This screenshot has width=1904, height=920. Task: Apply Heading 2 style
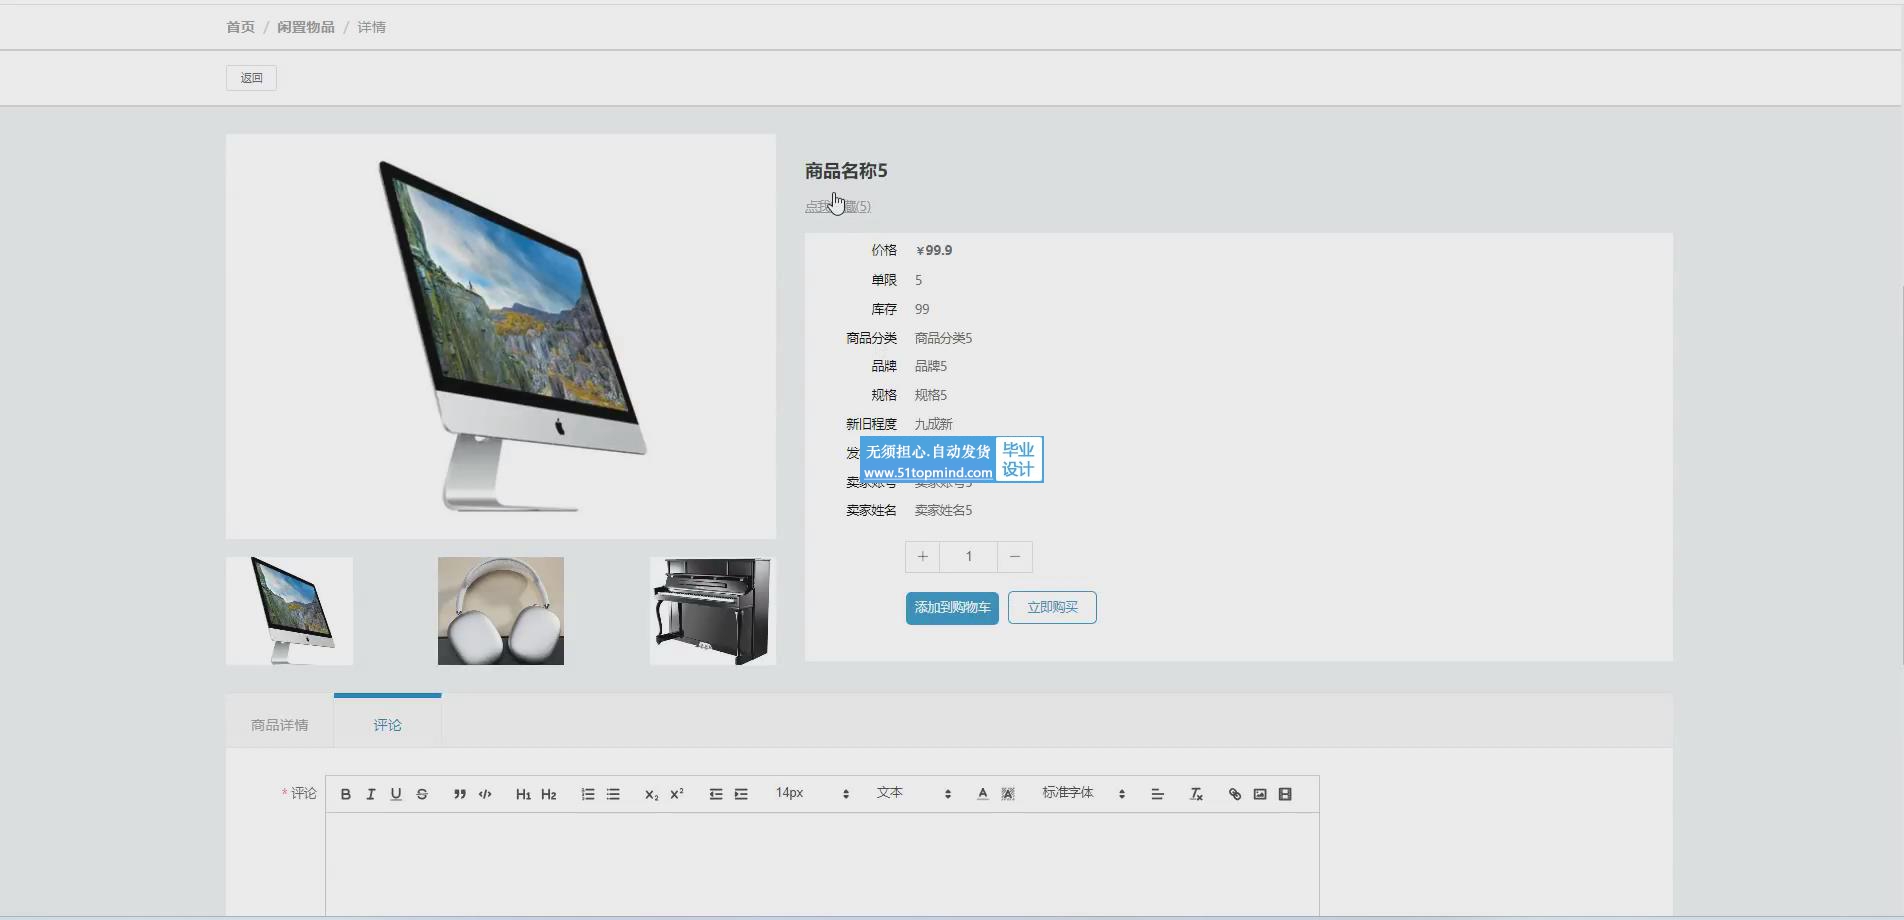pos(549,794)
